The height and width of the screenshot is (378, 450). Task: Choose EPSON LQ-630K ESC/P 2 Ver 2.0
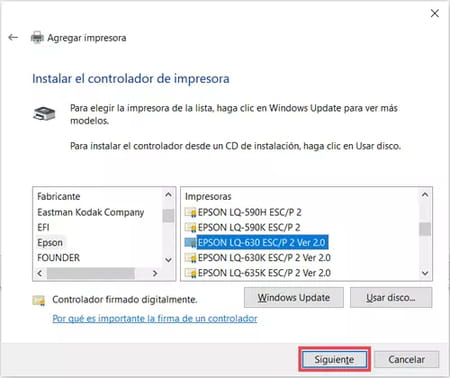coord(264,258)
